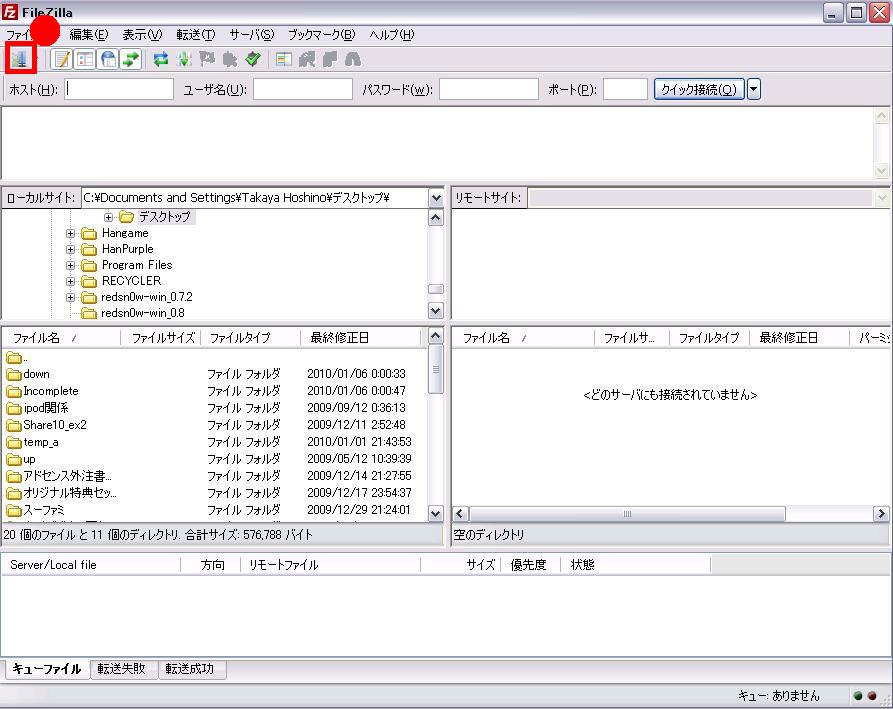The image size is (893, 709).
Task: Click the ユーザ名(U) input field
Action: pyautogui.click(x=302, y=89)
